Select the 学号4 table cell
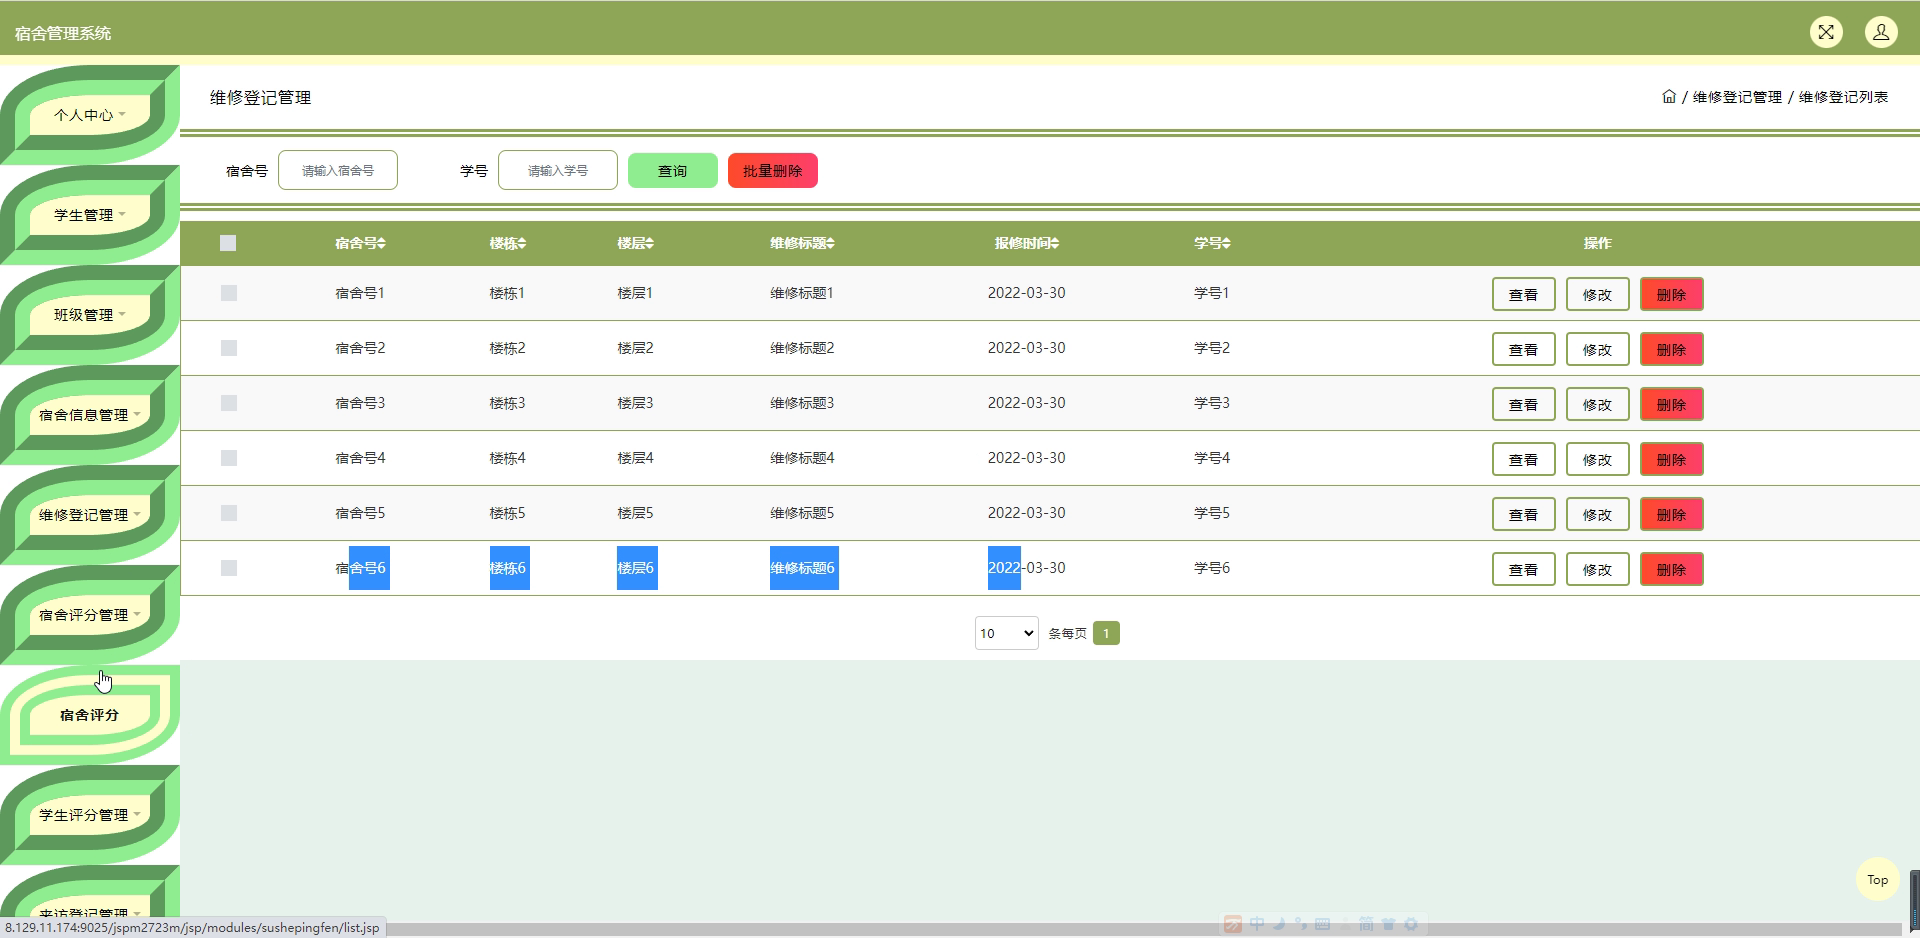Viewport: 1920px width, 938px height. (x=1212, y=458)
